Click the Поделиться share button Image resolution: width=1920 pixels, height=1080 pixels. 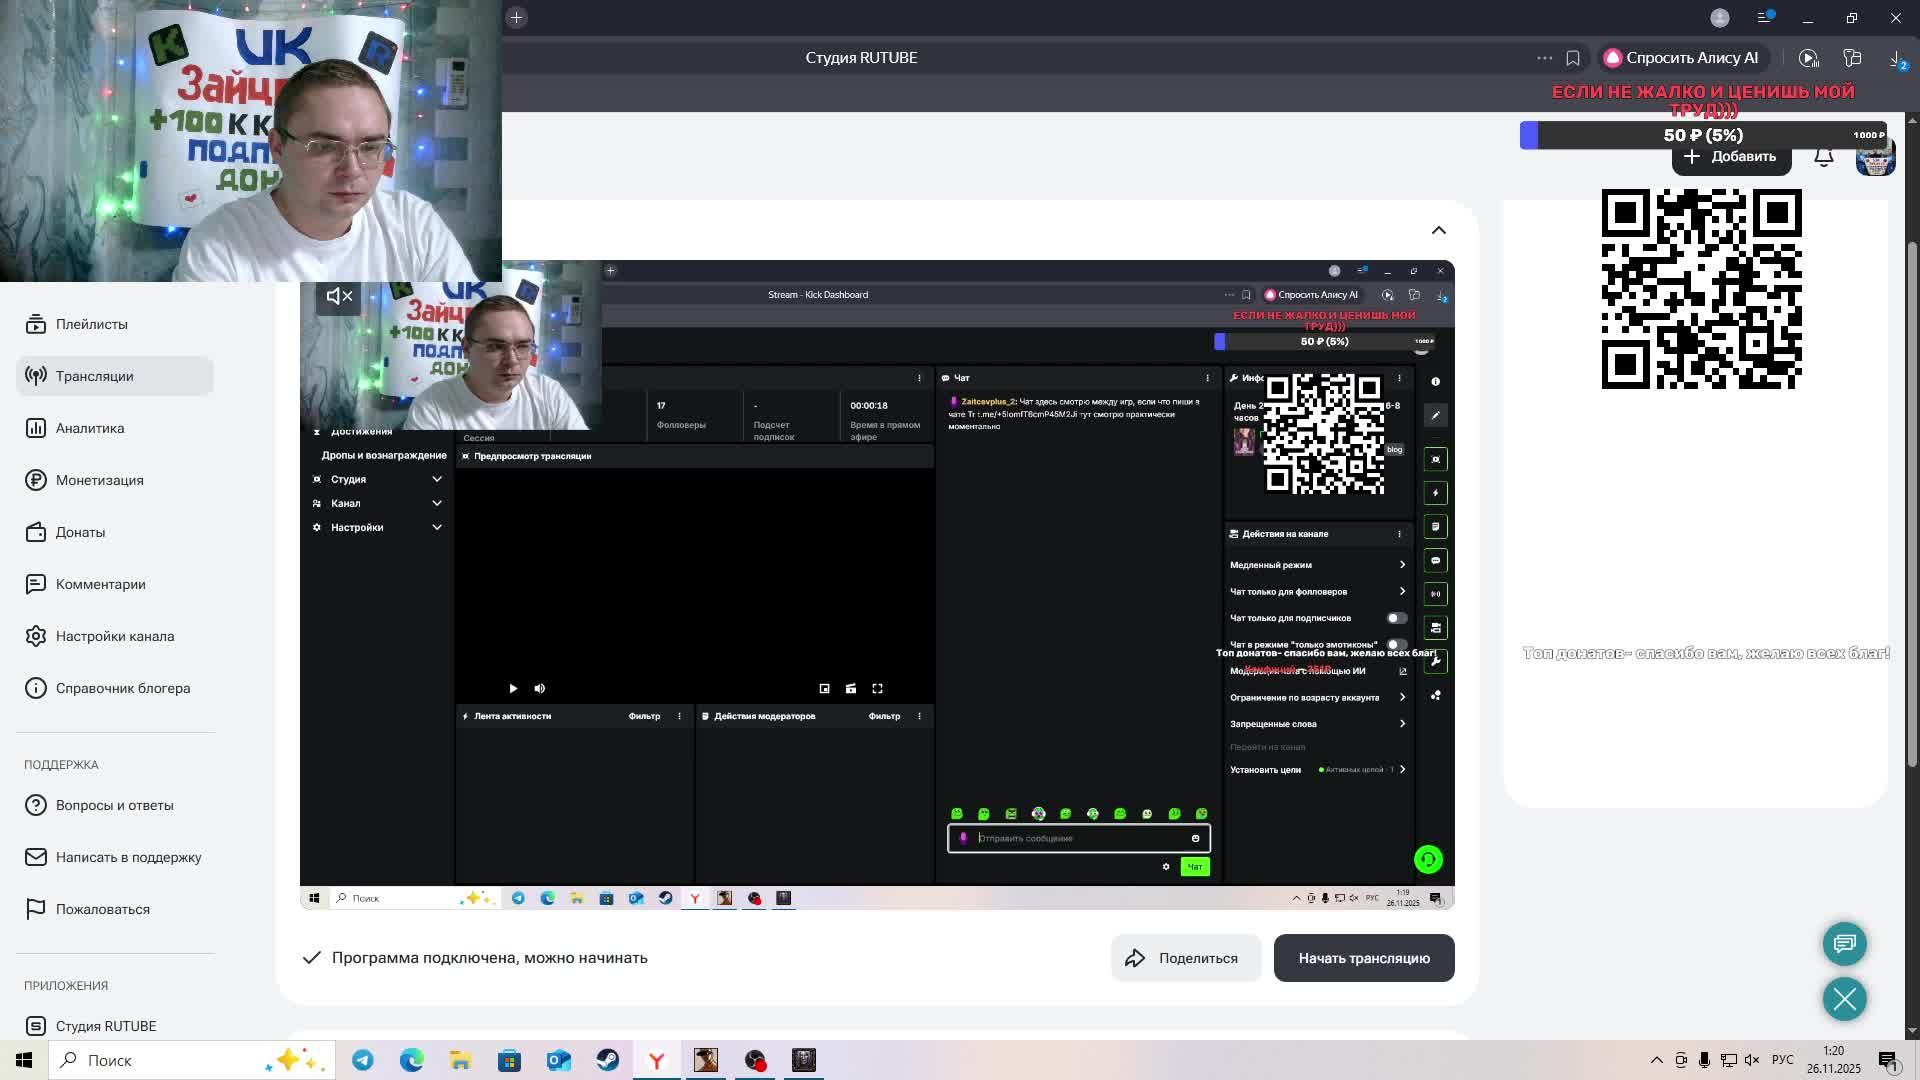1184,958
